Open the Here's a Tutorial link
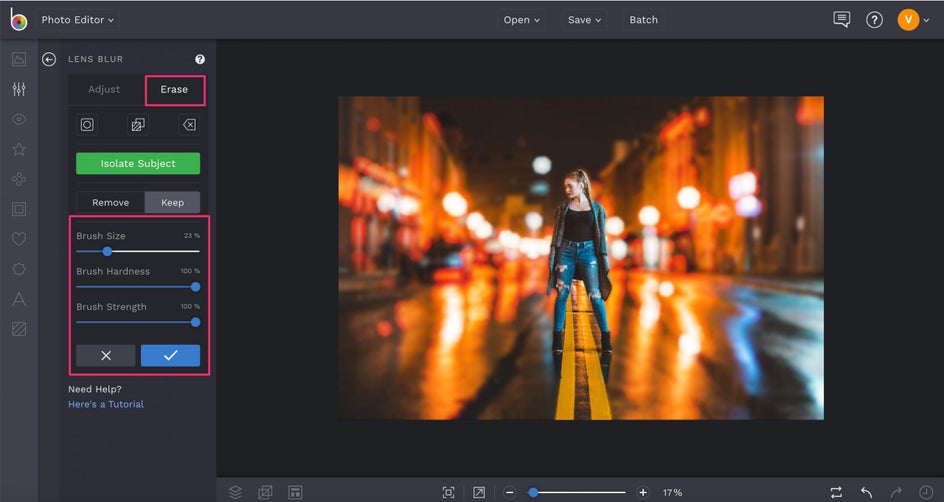Screen dimensions: 944x502 click(106, 404)
